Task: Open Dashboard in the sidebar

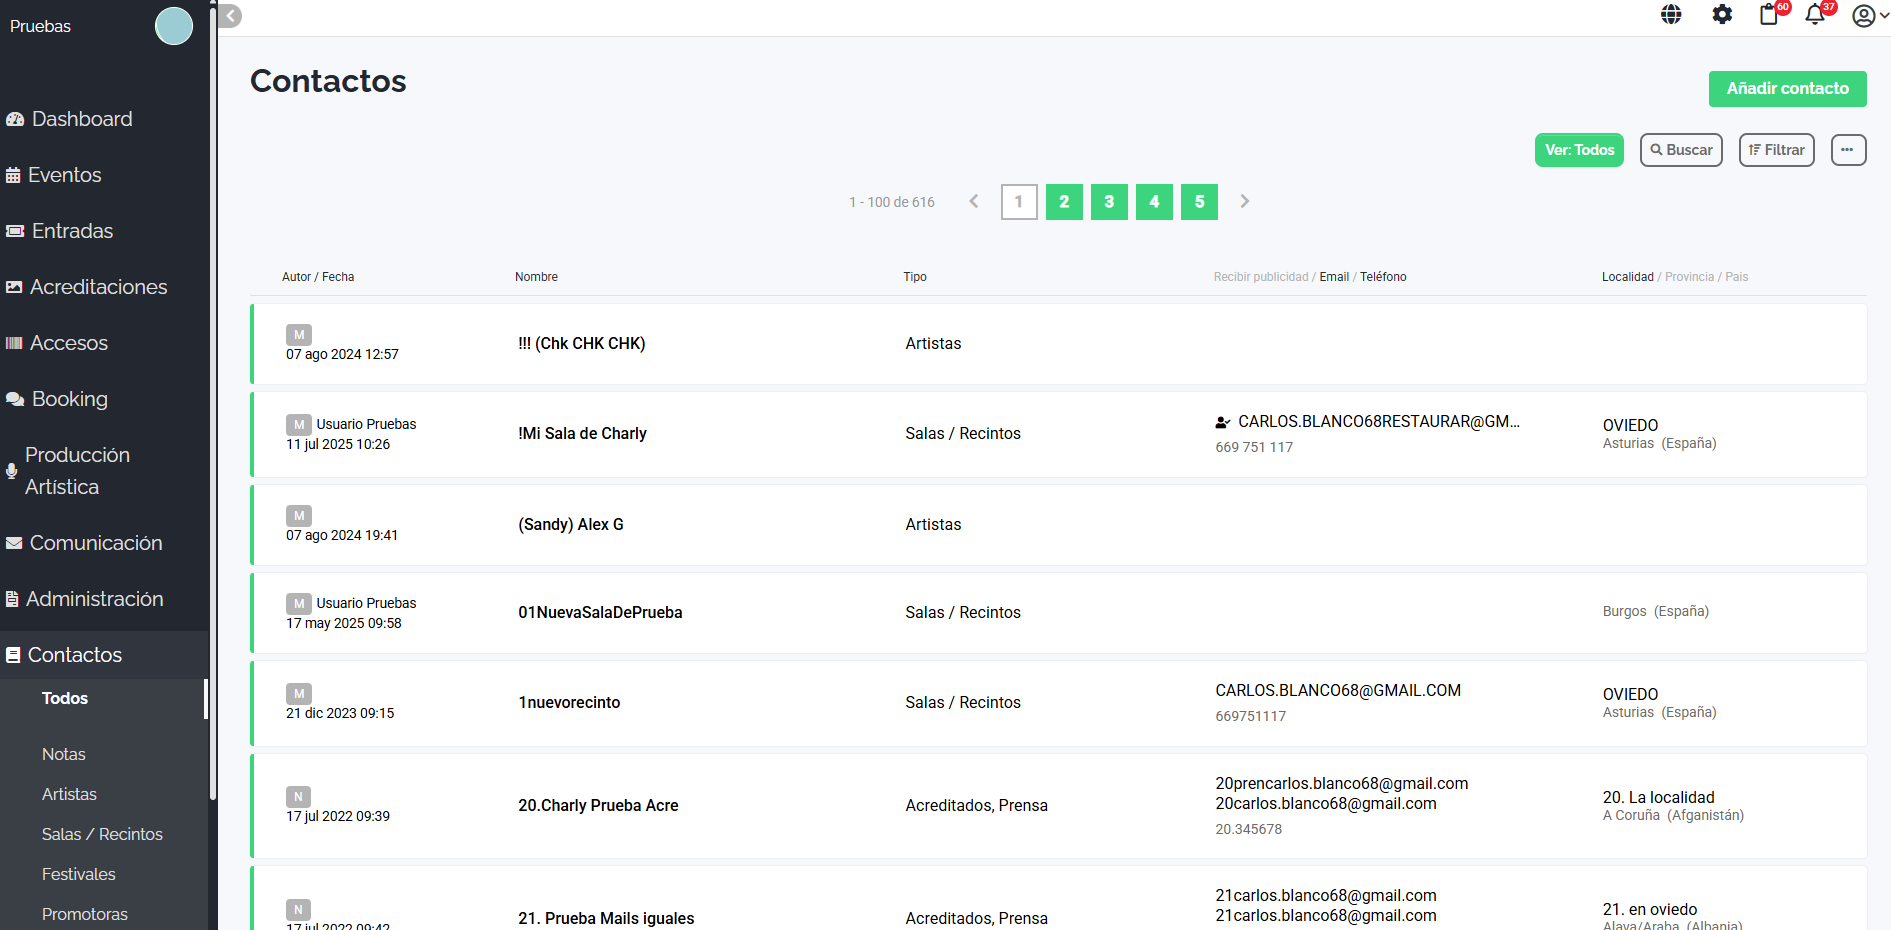Action: [x=82, y=119]
